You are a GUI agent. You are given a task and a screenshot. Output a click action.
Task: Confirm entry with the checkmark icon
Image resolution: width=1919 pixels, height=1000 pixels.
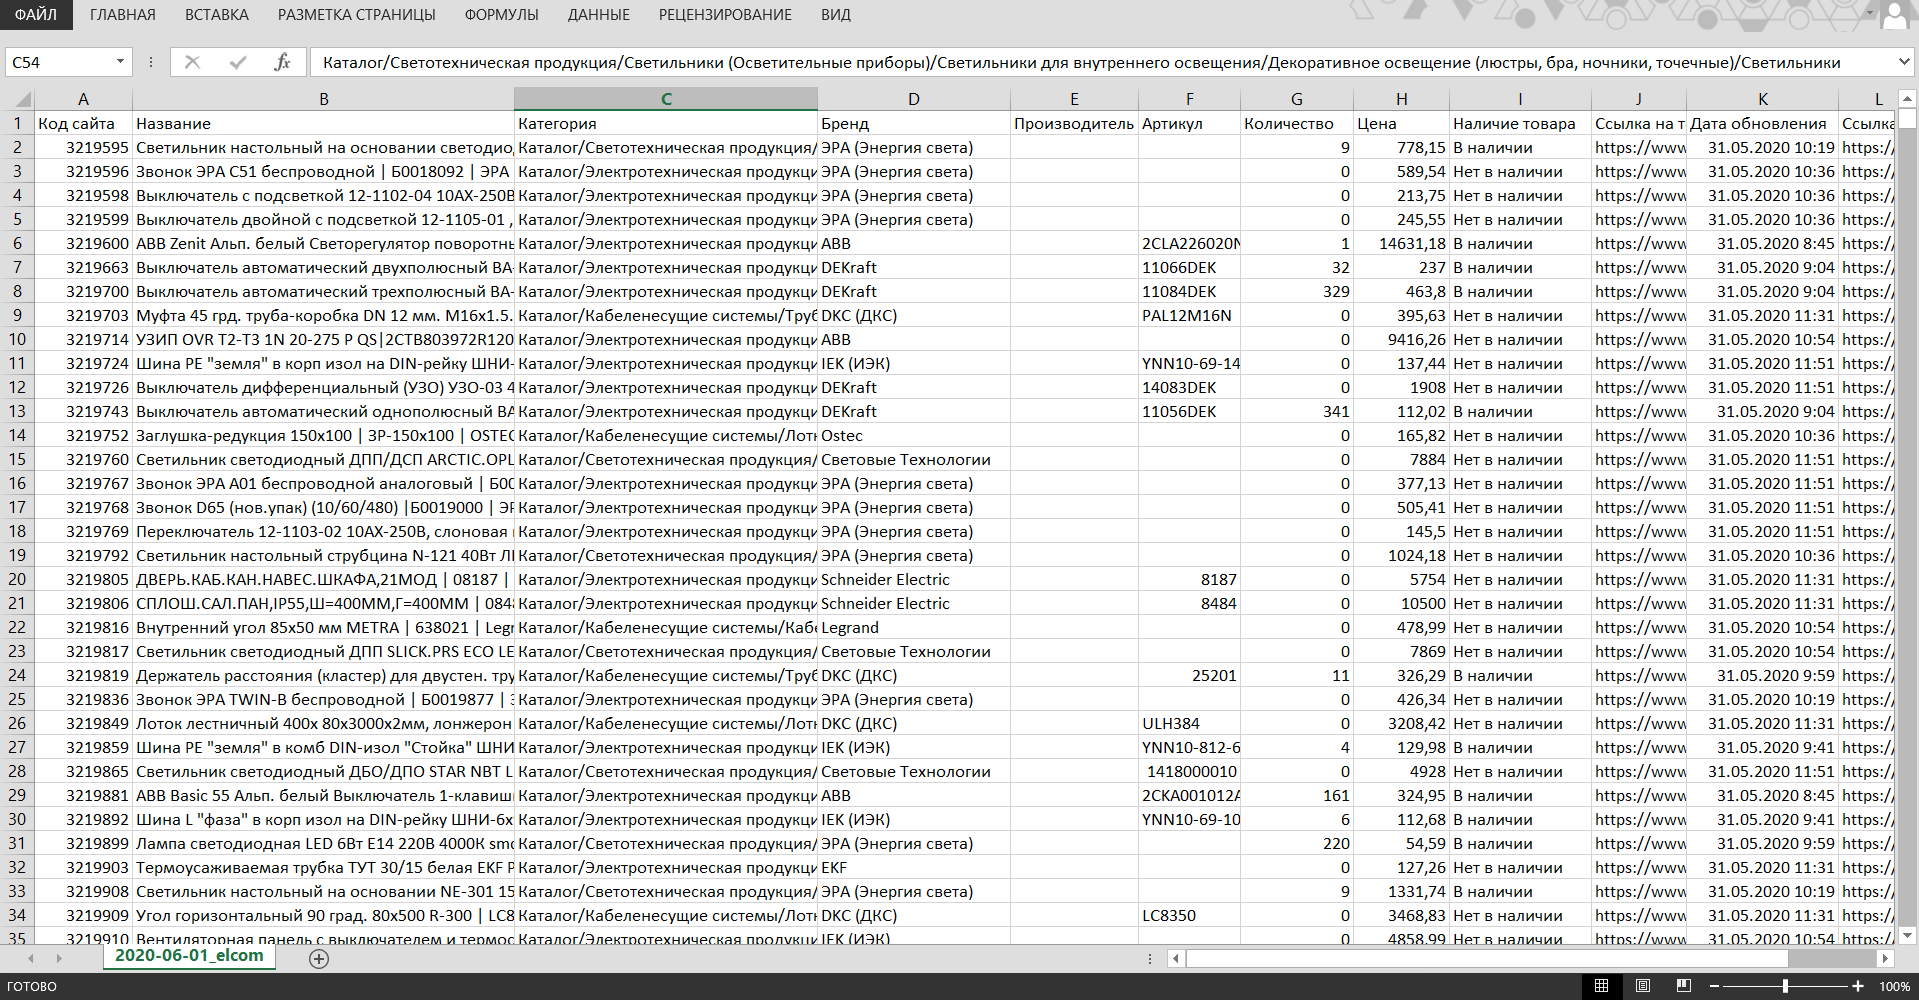[237, 62]
